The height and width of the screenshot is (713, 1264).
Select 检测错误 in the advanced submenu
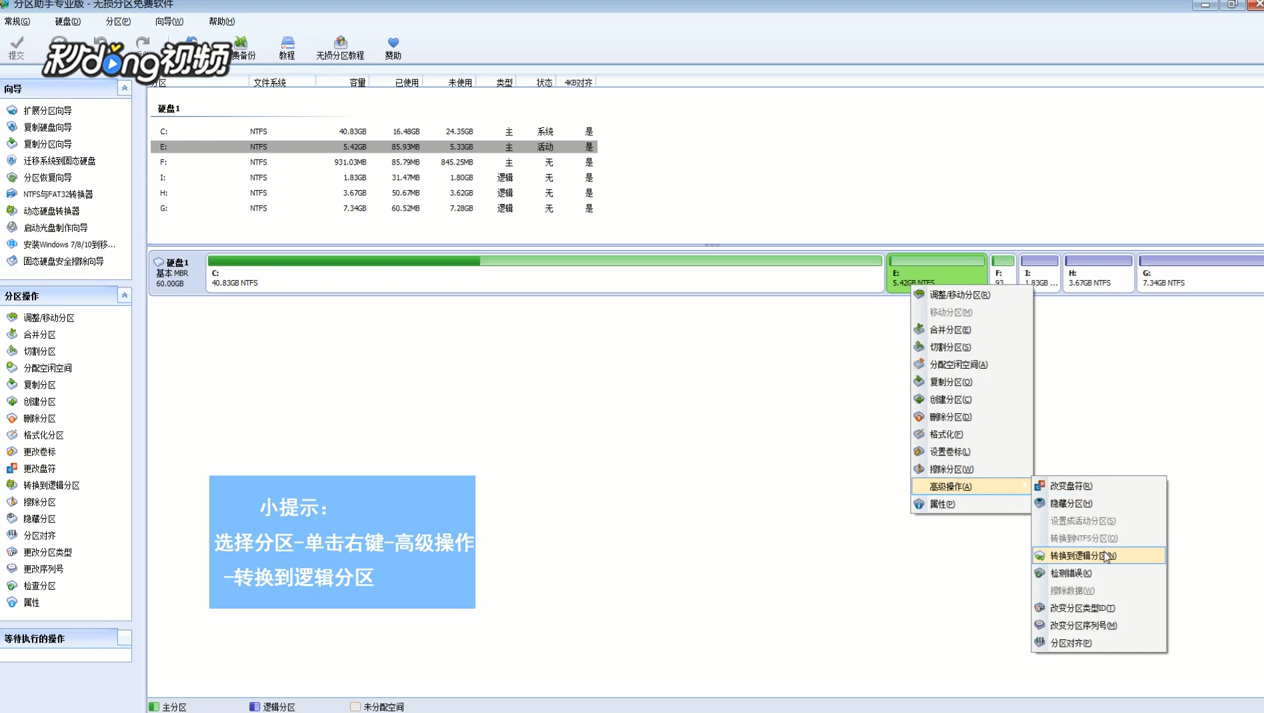coord(1099,574)
